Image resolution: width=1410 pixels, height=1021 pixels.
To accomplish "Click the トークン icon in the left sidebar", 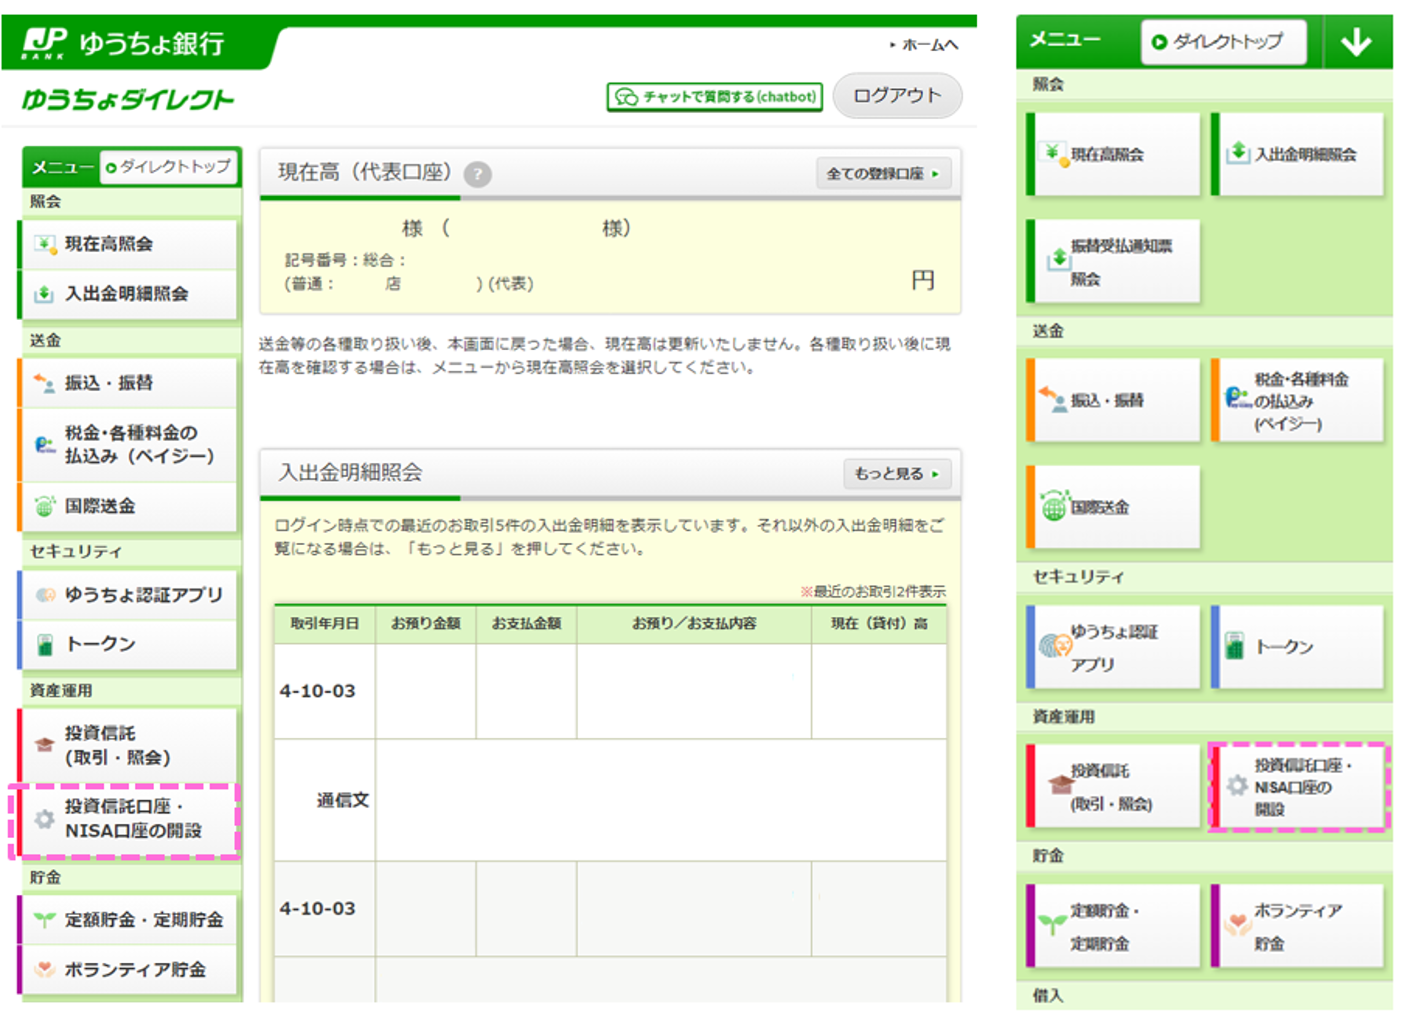I will [45, 644].
